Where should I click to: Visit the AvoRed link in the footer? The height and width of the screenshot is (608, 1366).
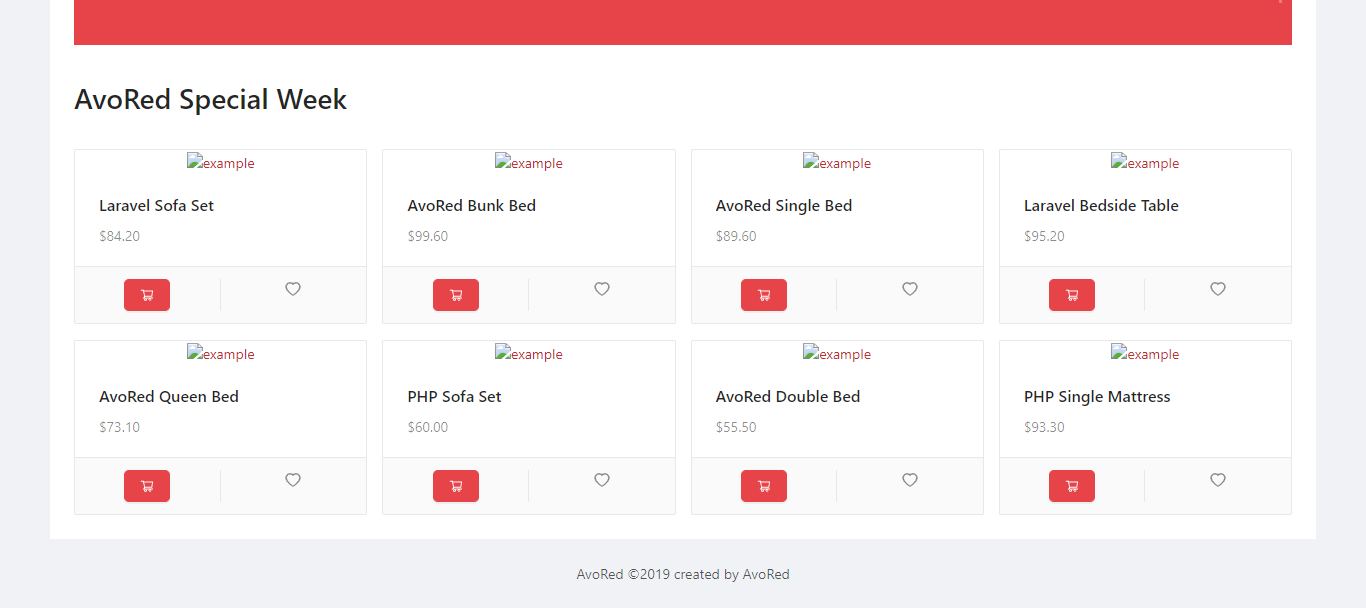click(764, 573)
